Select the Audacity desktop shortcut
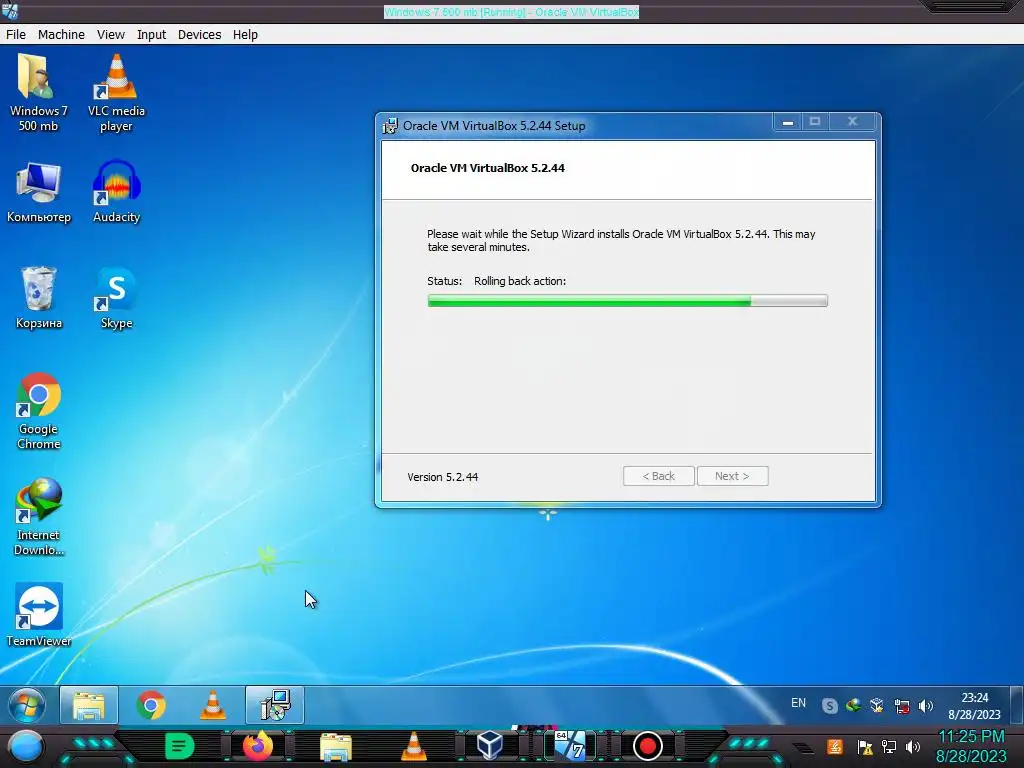The image size is (1024, 768). 116,193
